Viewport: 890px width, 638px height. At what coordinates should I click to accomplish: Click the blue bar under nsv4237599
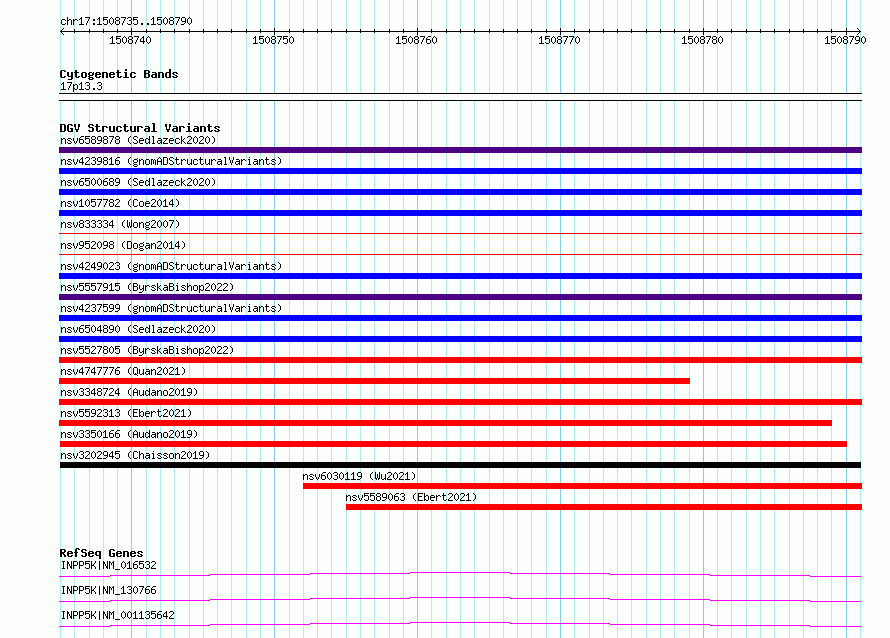[460, 318]
